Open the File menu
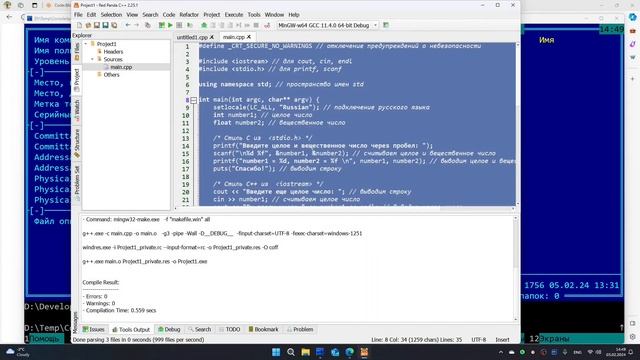 (x=78, y=15)
